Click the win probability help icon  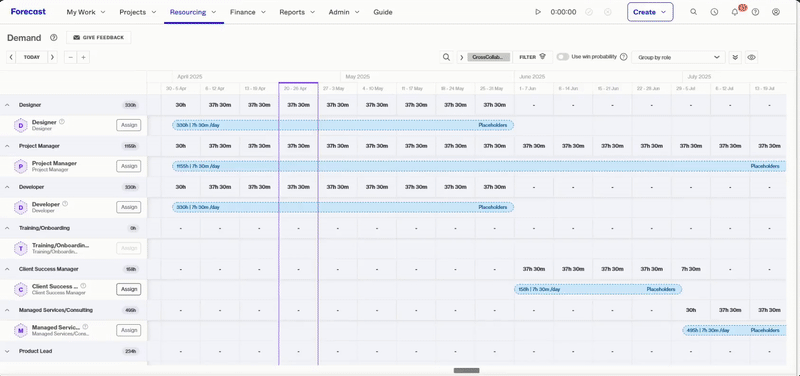pos(623,57)
